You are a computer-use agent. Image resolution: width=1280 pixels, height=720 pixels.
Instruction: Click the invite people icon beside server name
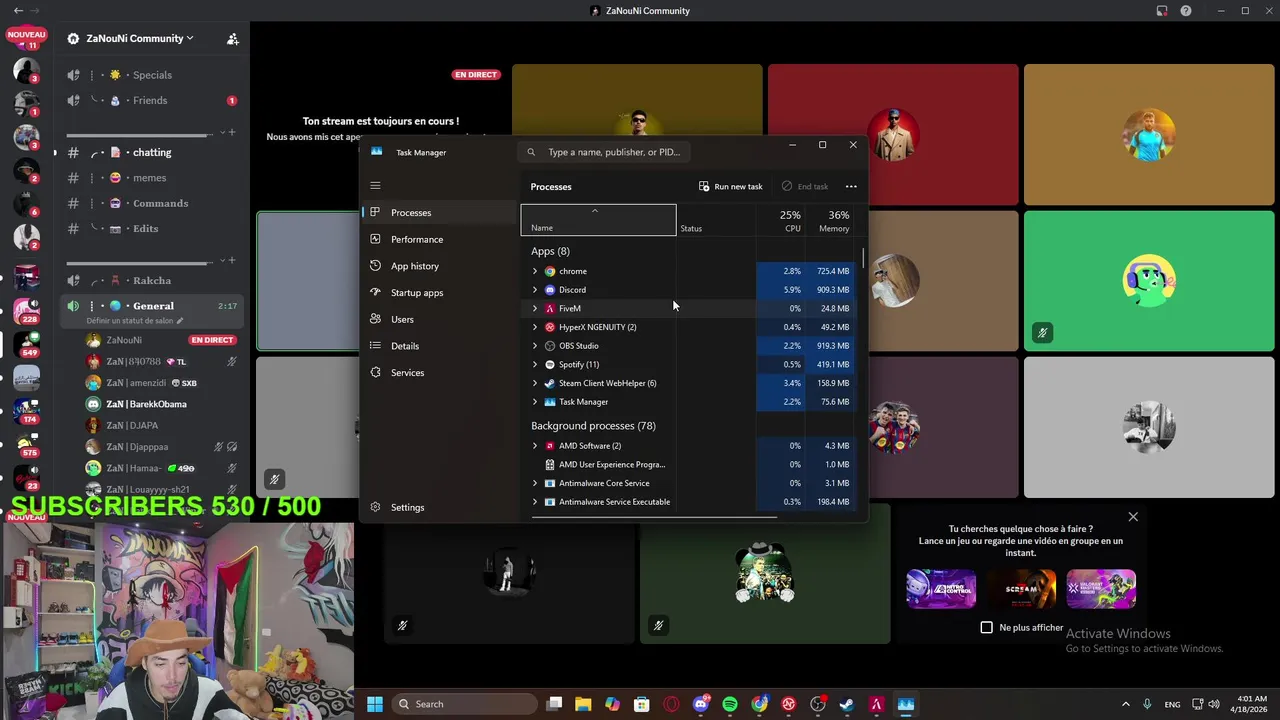coord(233,39)
